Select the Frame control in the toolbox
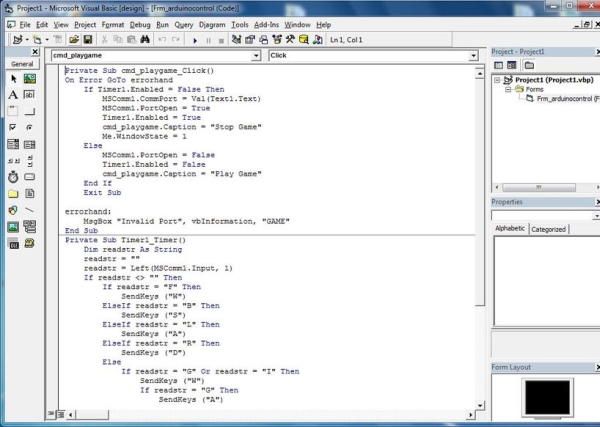Viewport: 600px width, 427px height. tap(13, 111)
